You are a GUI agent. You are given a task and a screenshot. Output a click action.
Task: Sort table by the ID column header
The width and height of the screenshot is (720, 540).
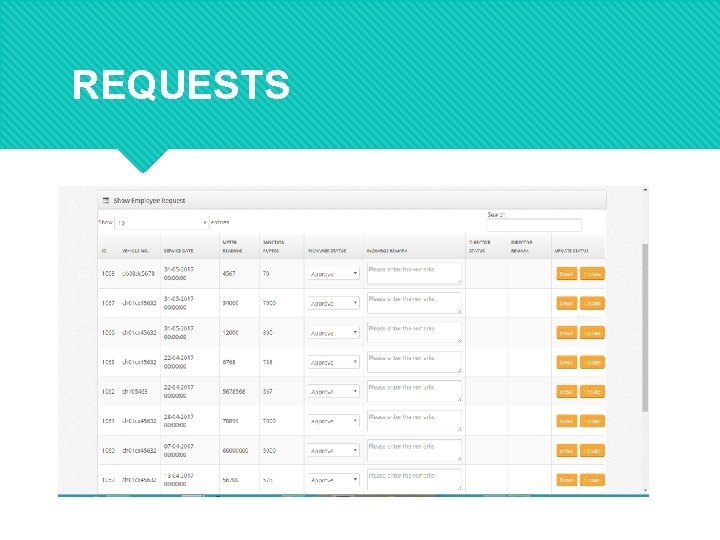click(104, 251)
